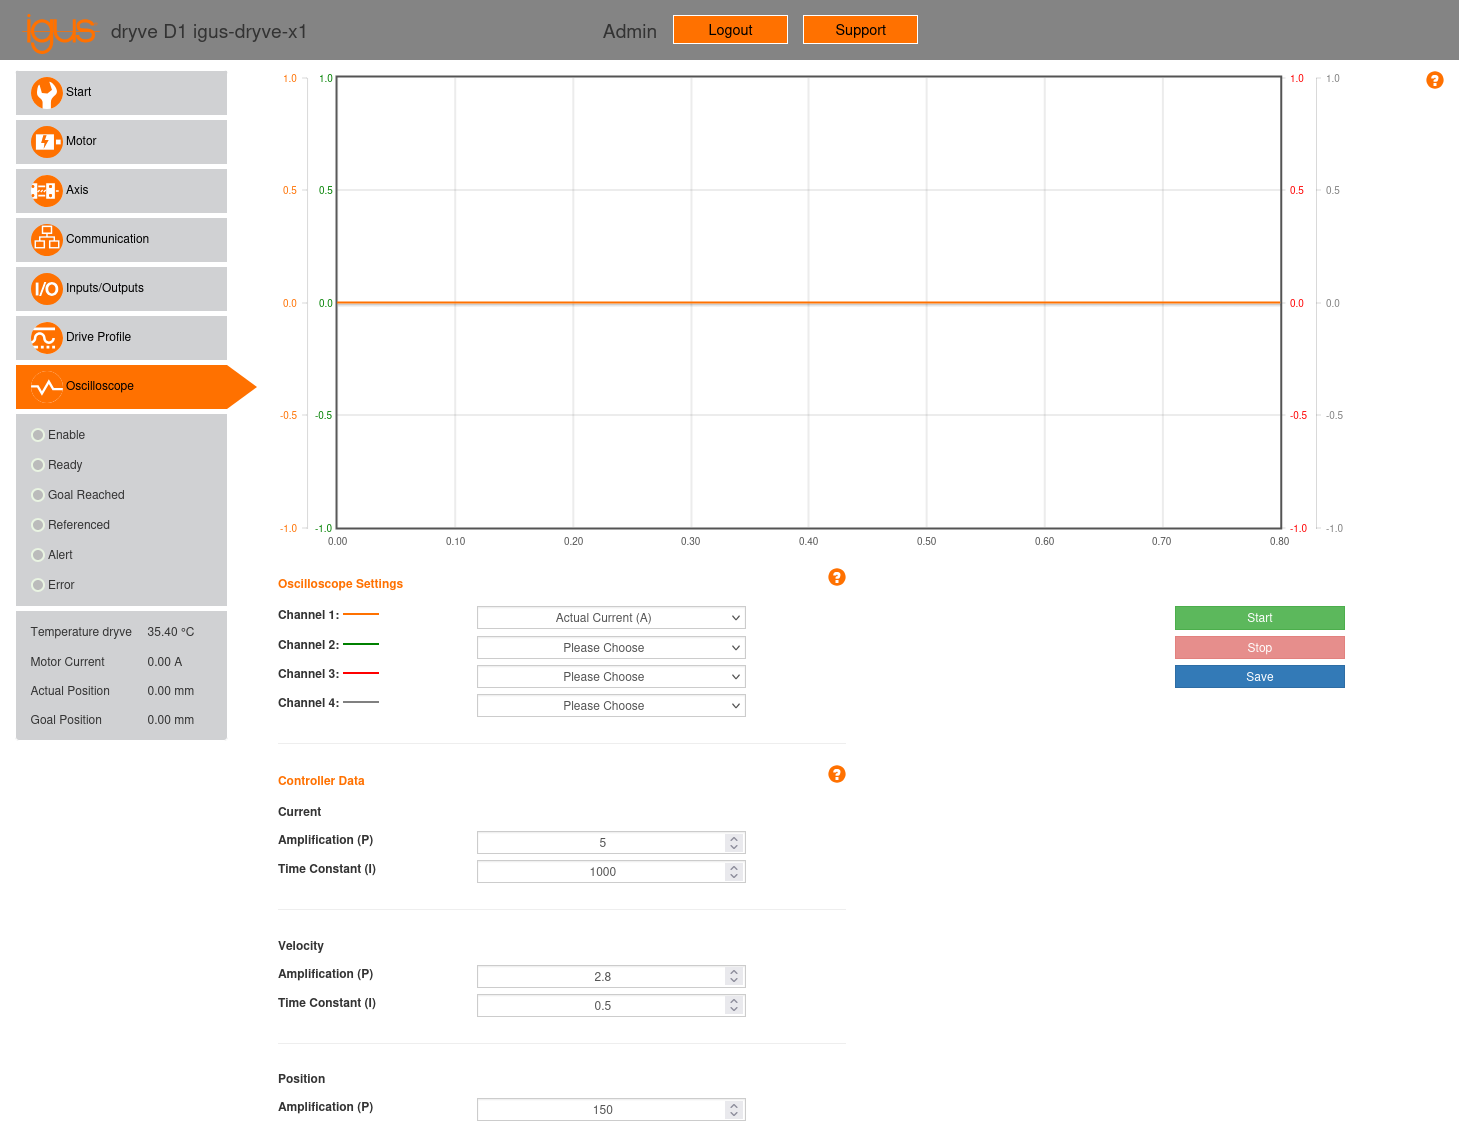Click the Referenced status indicator

pos(38,525)
